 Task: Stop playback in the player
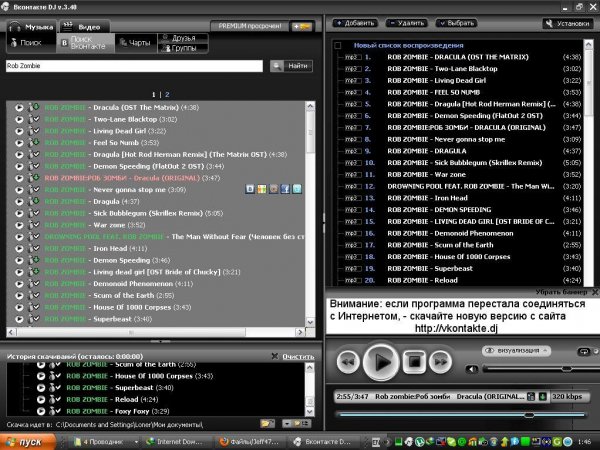point(414,362)
